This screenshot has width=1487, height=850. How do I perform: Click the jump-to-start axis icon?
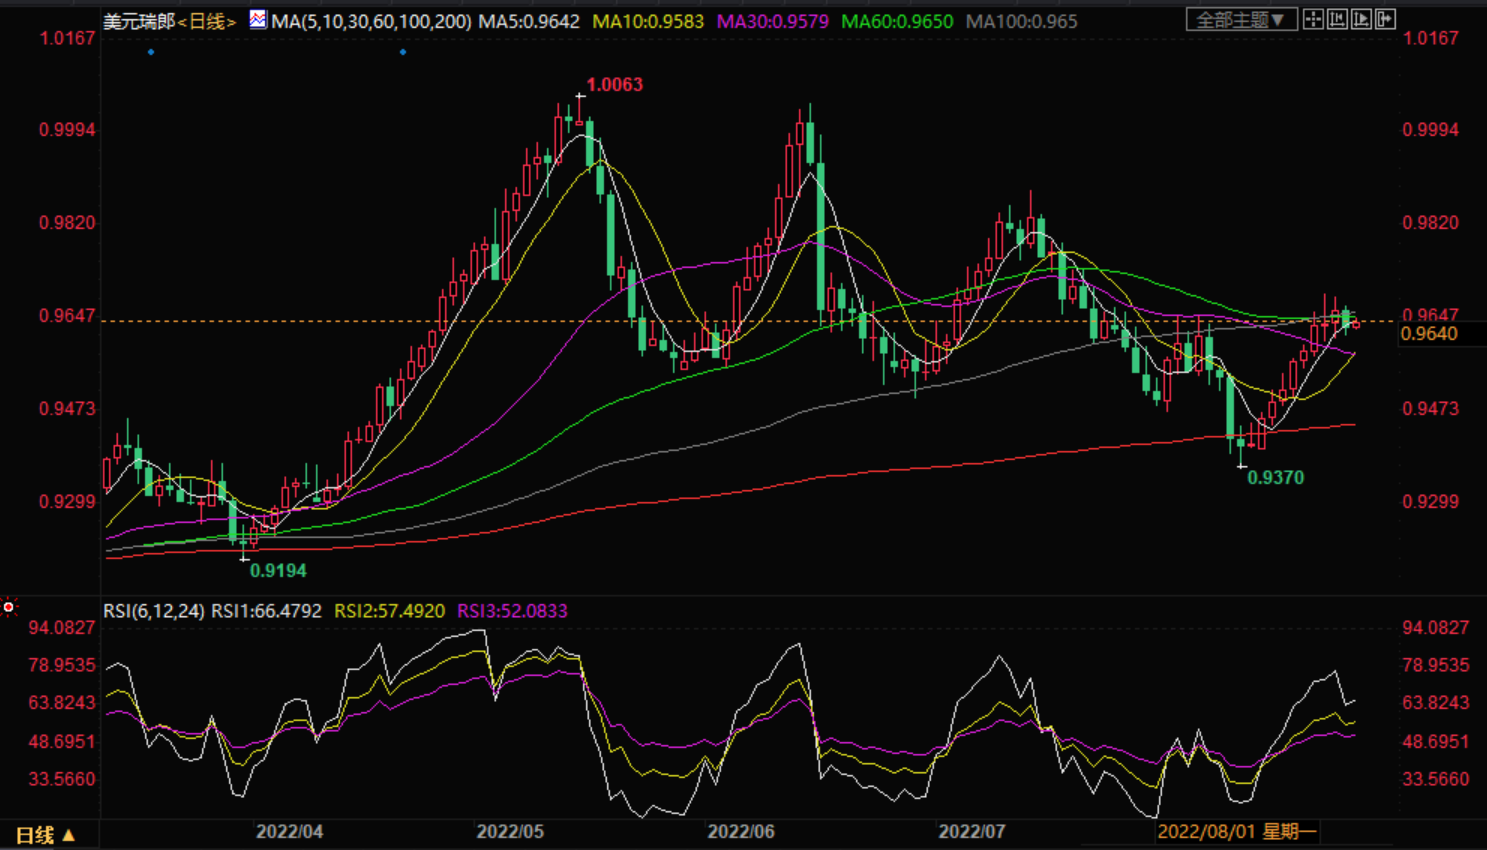click(x=1337, y=19)
